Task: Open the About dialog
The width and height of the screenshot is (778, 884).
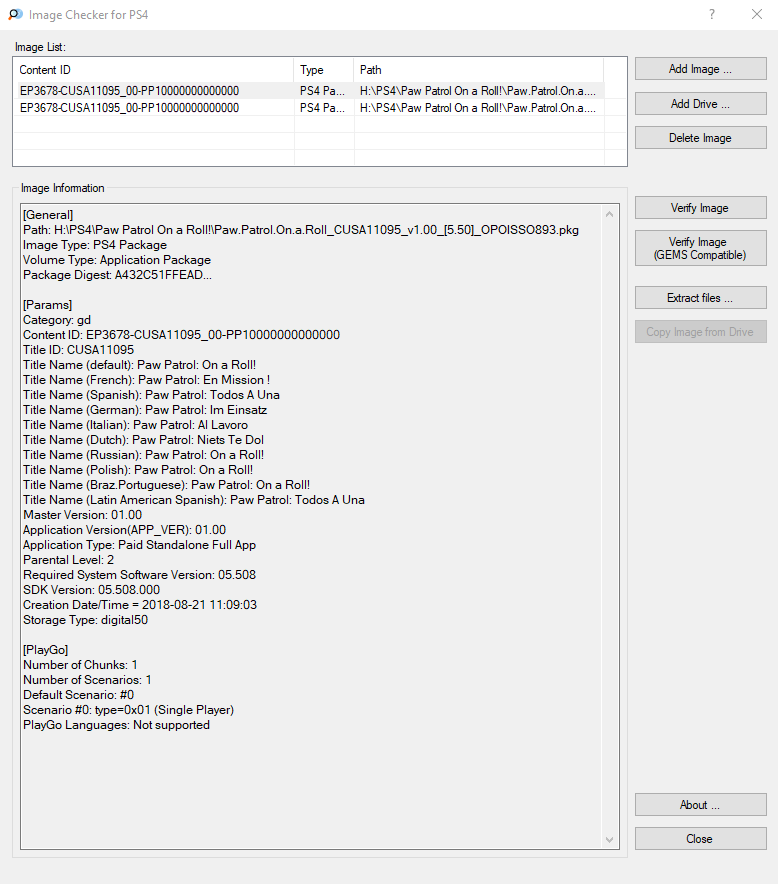Action: 700,805
